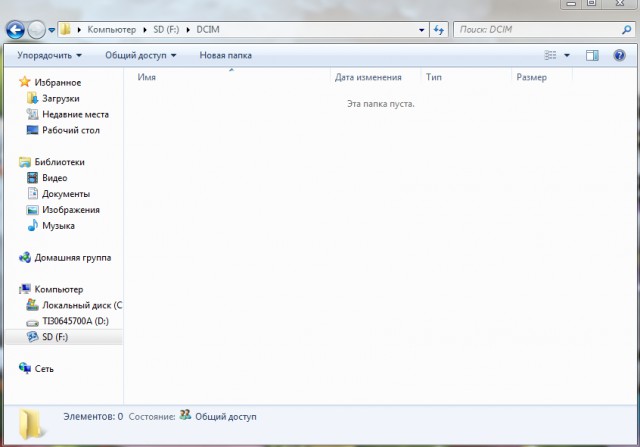Click the Новая папка button
The width and height of the screenshot is (640, 447).
[x=225, y=55]
